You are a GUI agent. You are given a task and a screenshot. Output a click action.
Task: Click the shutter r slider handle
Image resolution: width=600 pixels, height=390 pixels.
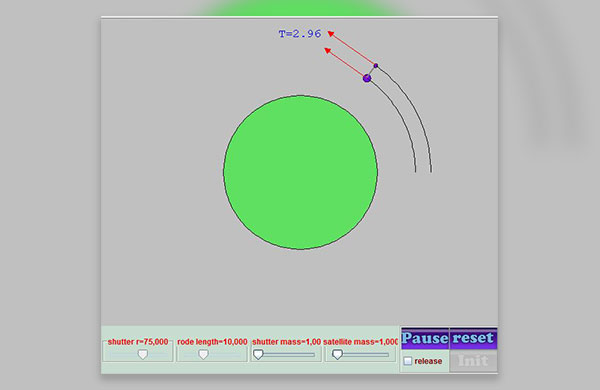(x=143, y=354)
